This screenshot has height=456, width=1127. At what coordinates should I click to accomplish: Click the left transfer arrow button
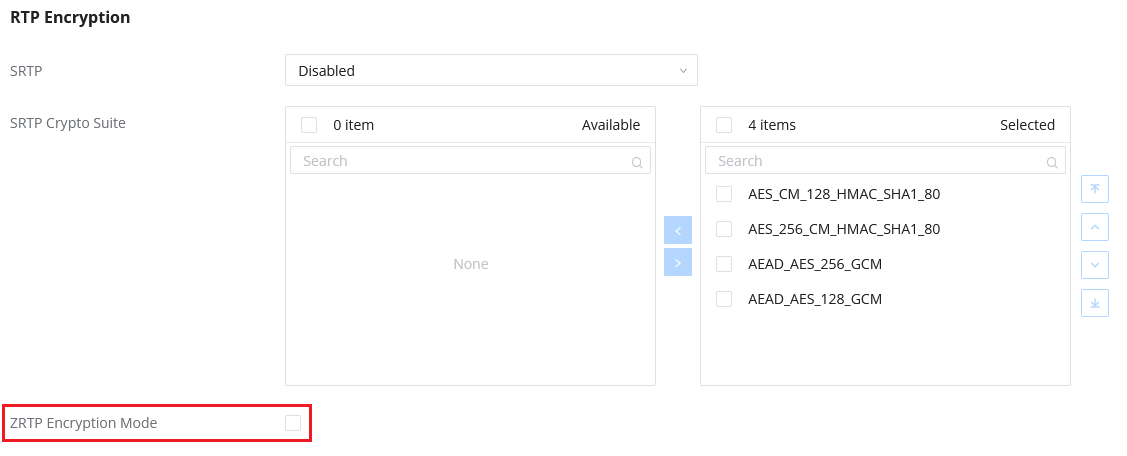678,230
